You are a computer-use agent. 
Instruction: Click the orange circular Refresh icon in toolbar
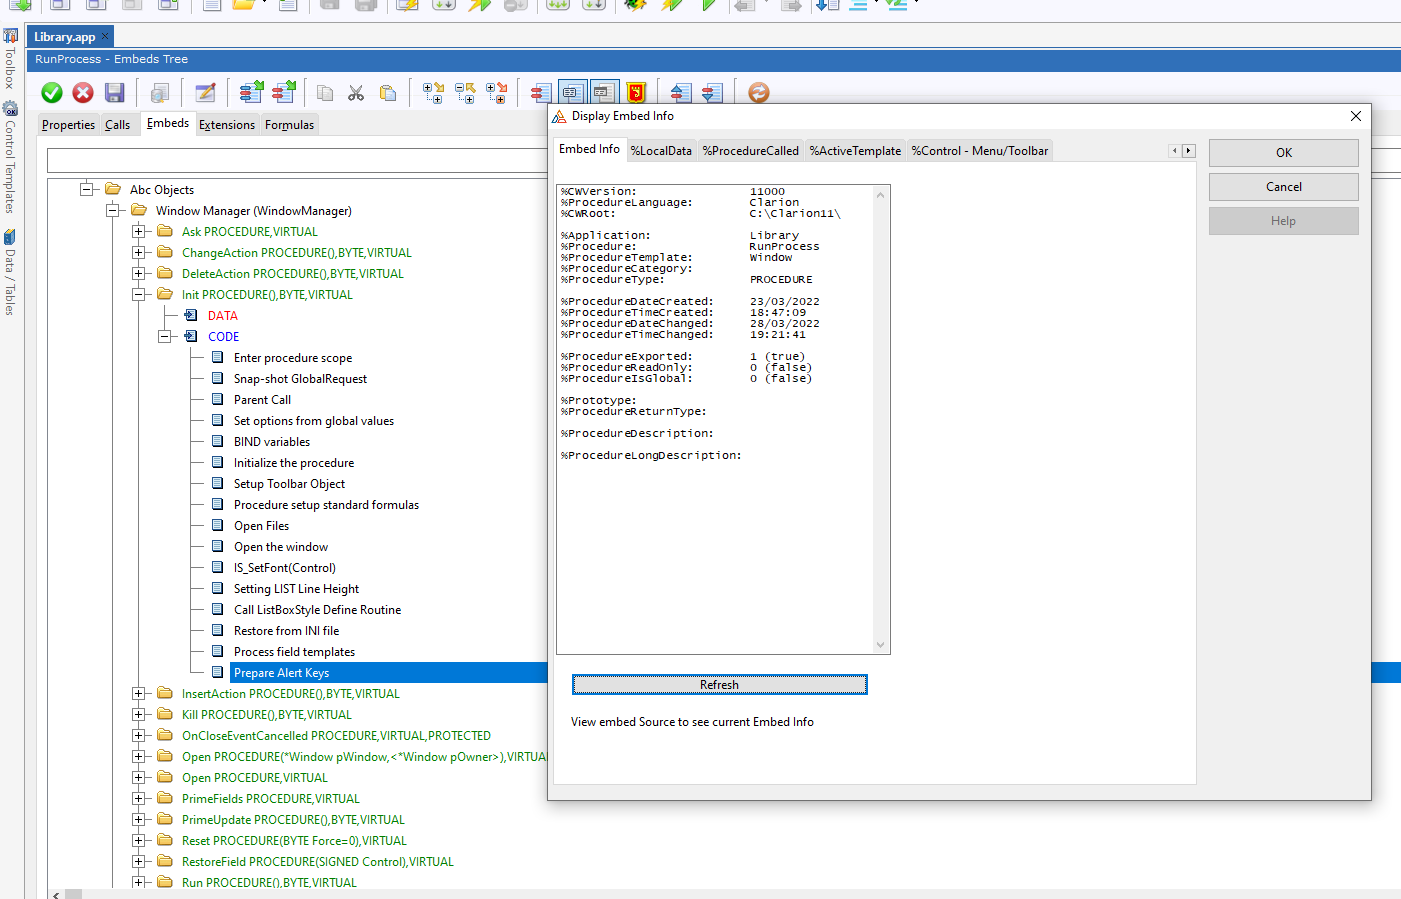(759, 93)
